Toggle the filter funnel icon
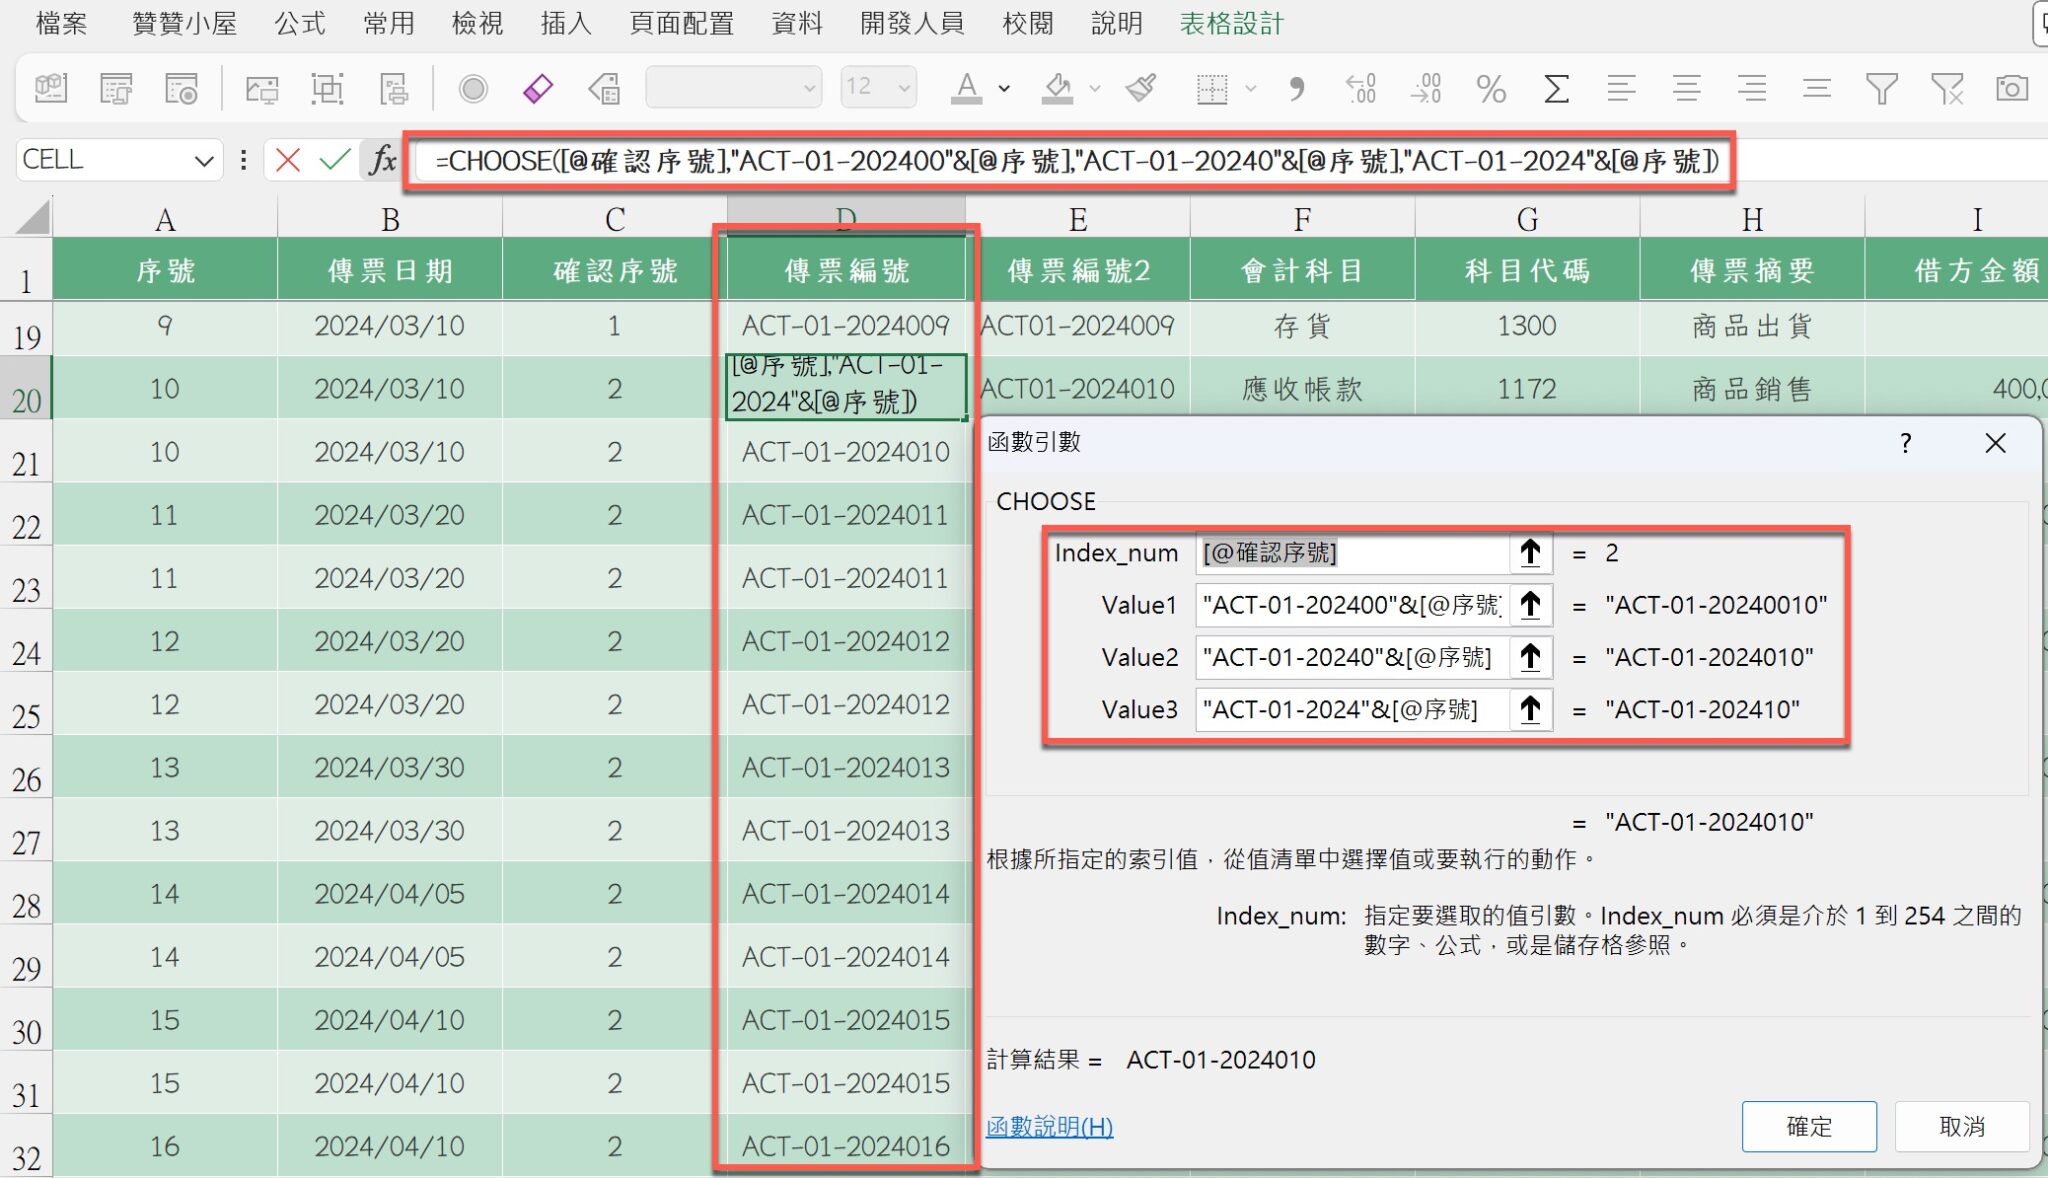 [1882, 89]
